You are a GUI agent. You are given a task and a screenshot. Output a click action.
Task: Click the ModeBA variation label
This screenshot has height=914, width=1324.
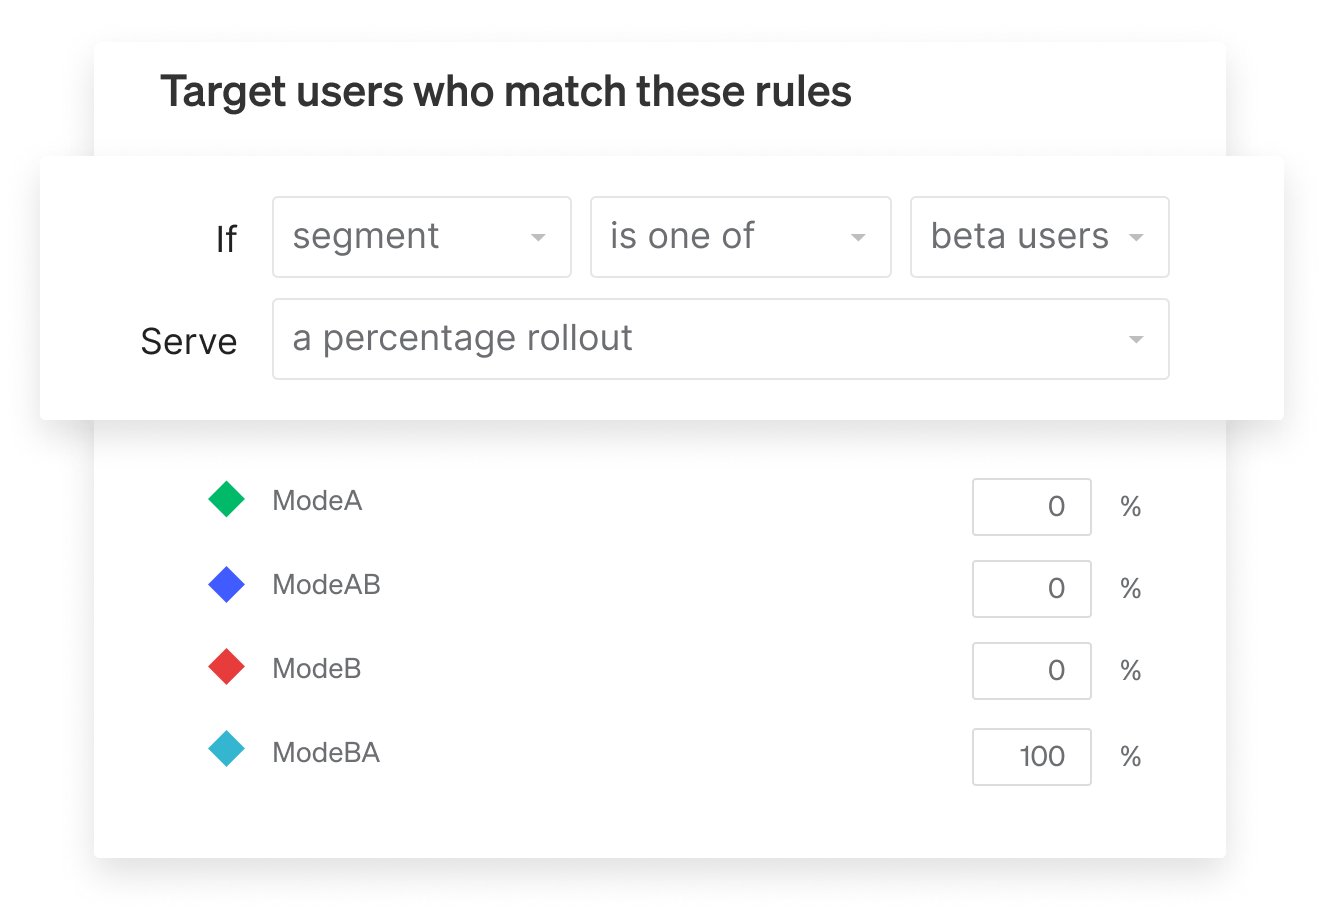pyautogui.click(x=326, y=752)
